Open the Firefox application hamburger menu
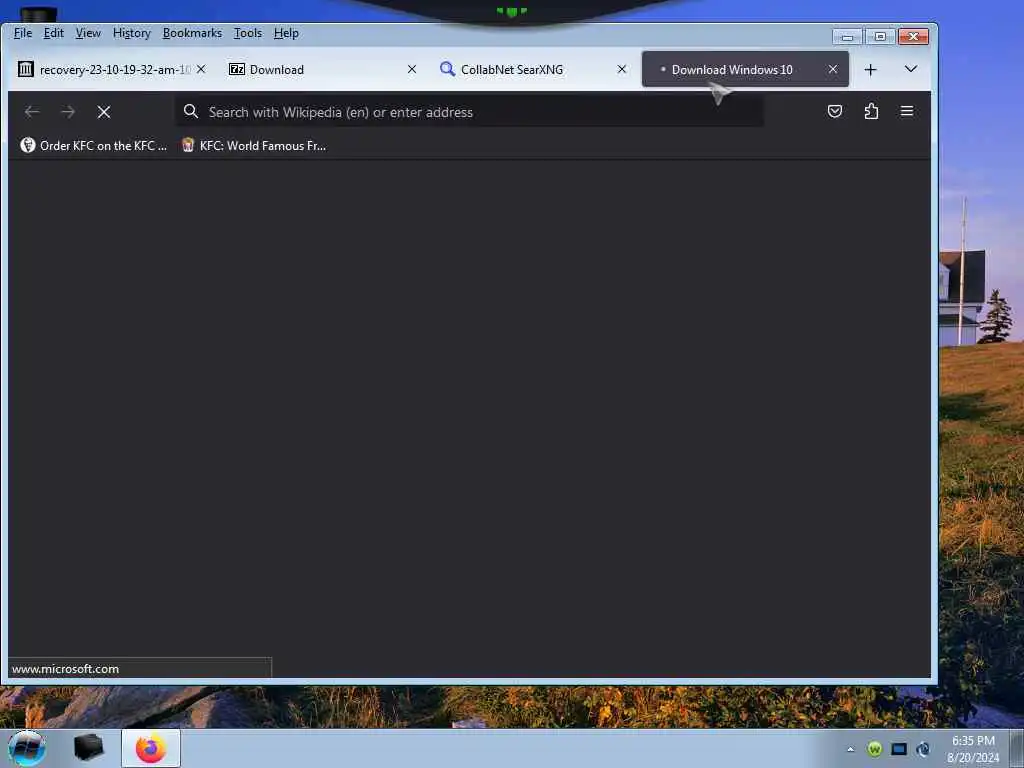This screenshot has height=768, width=1024. [906, 112]
